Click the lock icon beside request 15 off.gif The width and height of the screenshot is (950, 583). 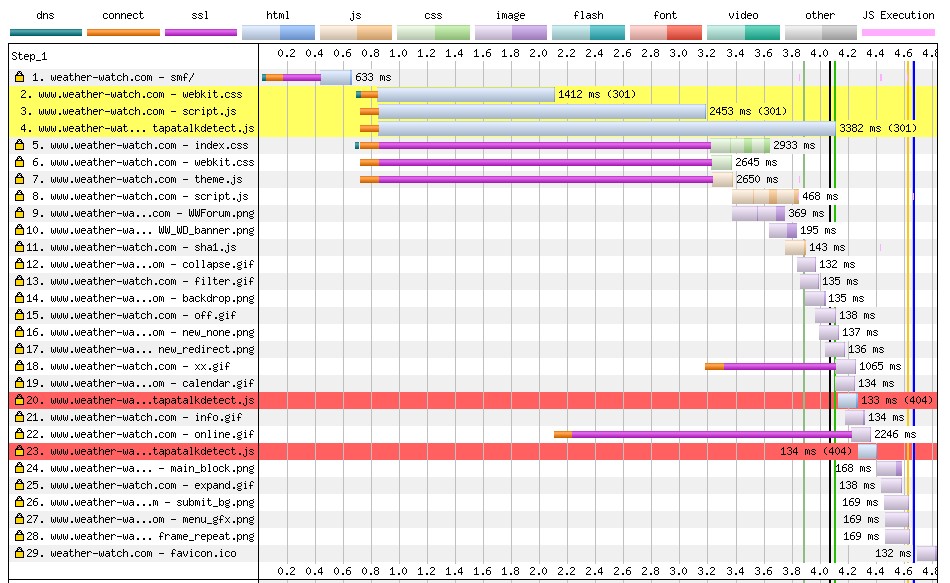19,315
